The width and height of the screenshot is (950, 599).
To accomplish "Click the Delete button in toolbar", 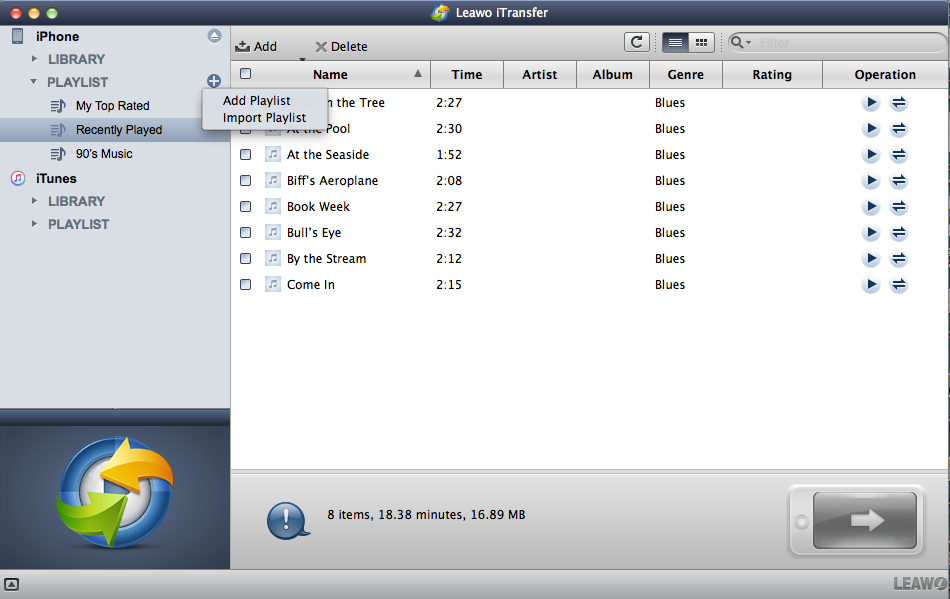I will point(341,46).
